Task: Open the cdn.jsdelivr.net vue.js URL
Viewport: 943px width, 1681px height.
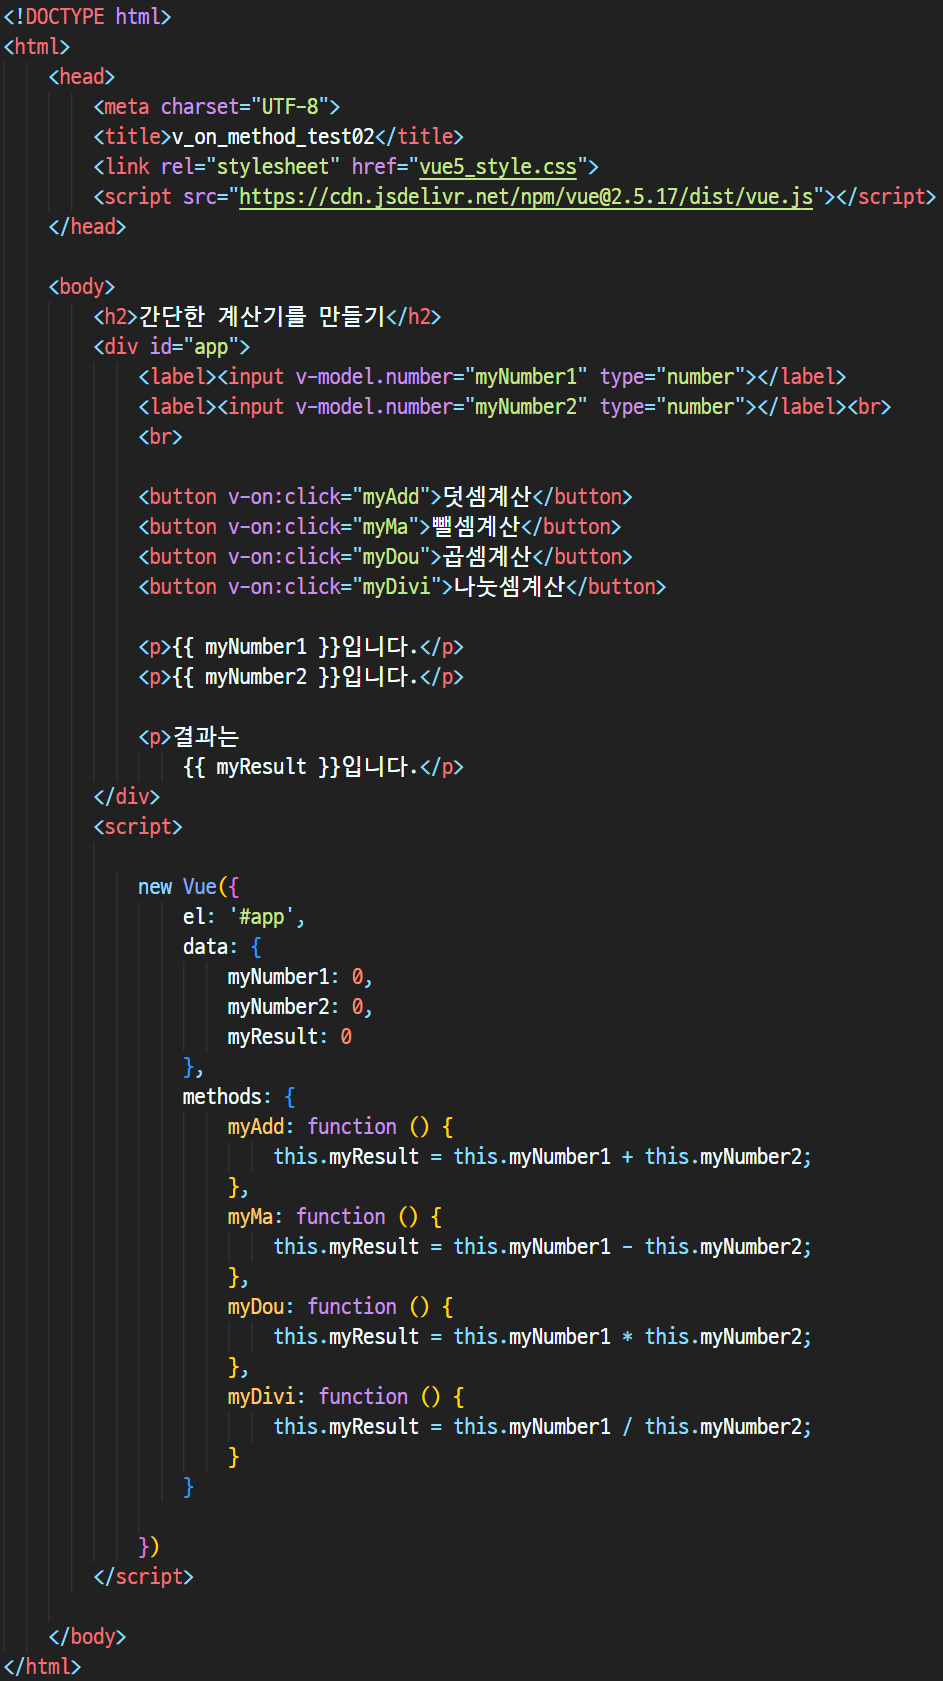Action: (526, 197)
